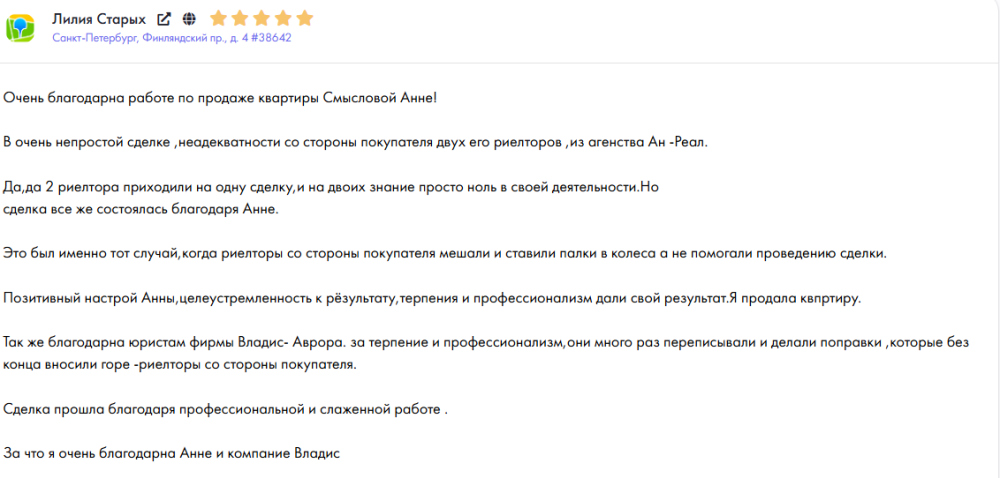Click the globe icon next to the name
This screenshot has width=1000, height=478.
click(188, 18)
